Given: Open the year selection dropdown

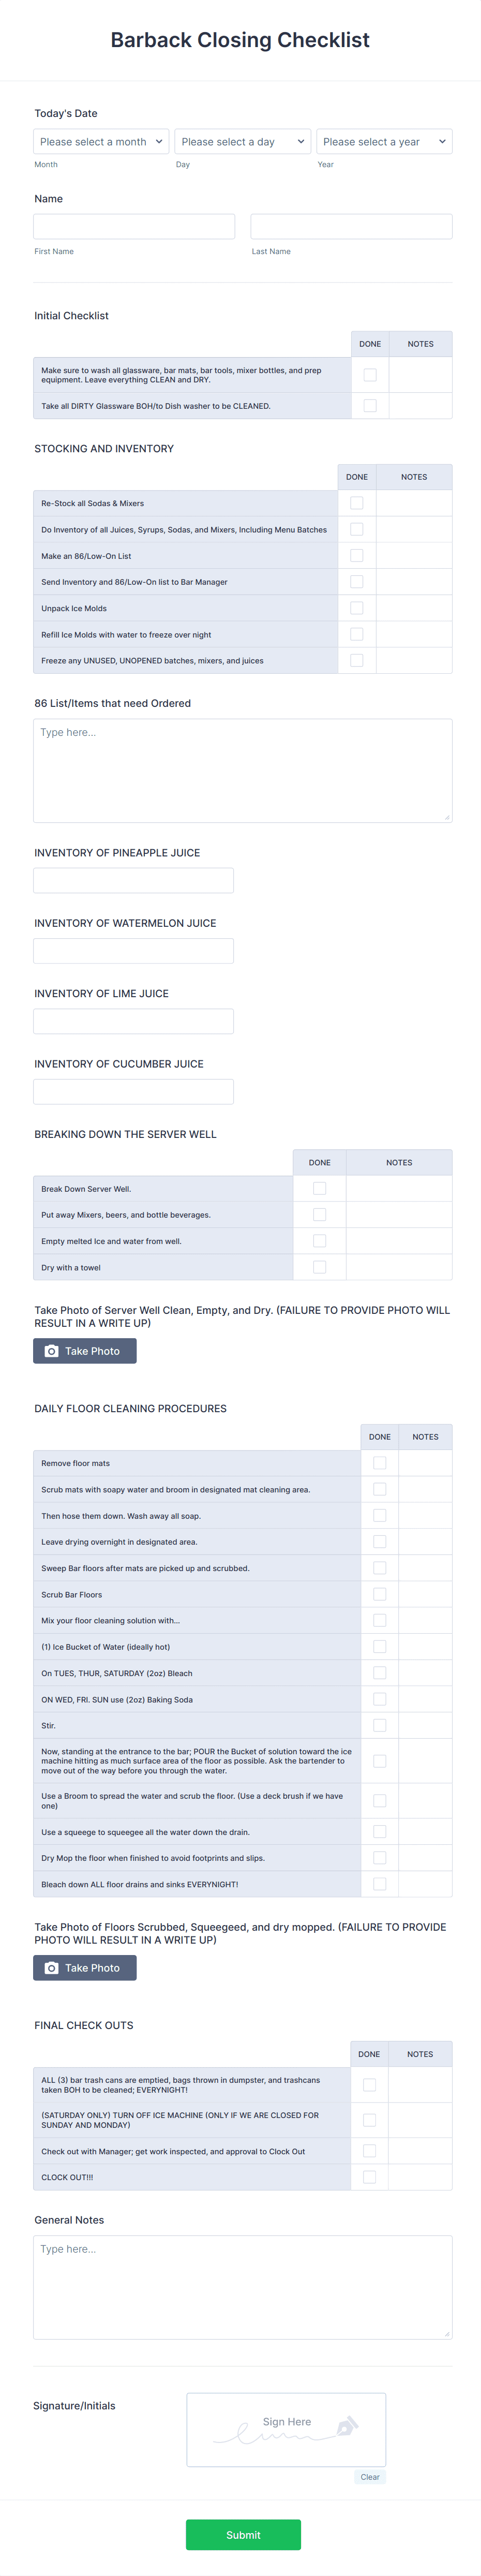Looking at the screenshot, I should tap(384, 141).
